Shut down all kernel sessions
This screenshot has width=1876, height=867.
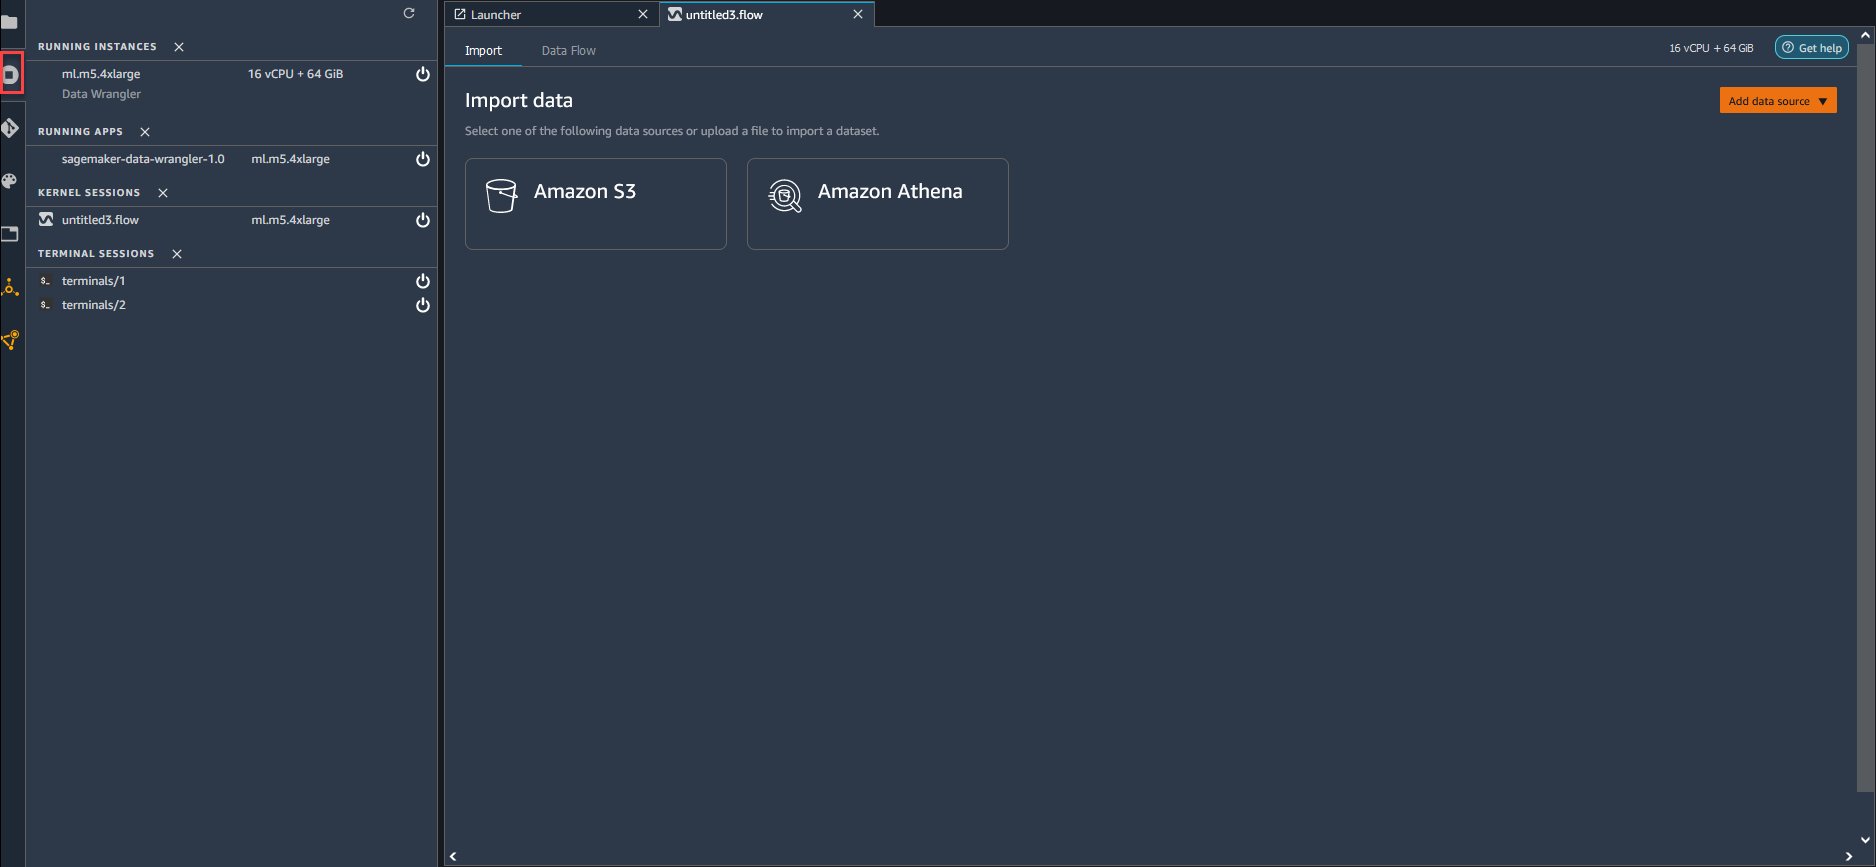(x=163, y=193)
